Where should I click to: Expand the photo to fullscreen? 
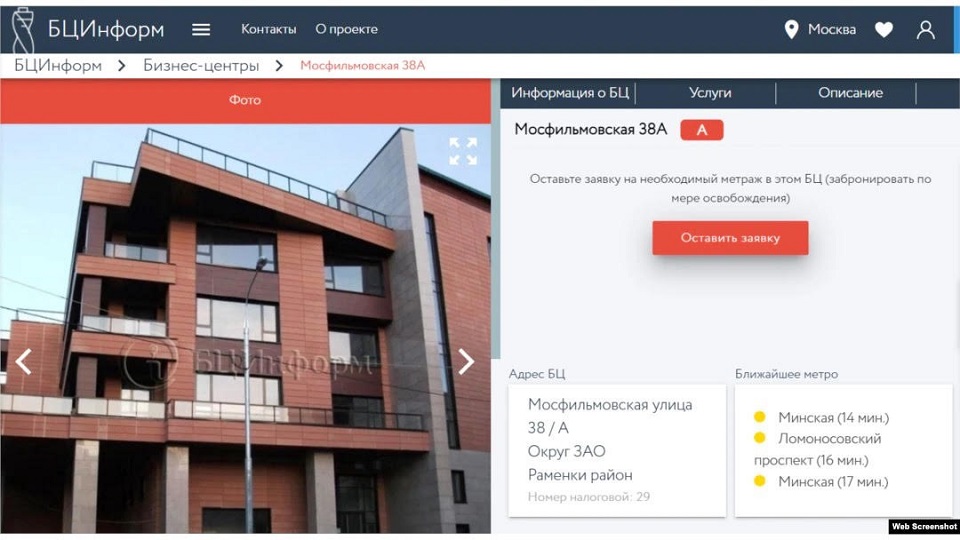(x=463, y=151)
